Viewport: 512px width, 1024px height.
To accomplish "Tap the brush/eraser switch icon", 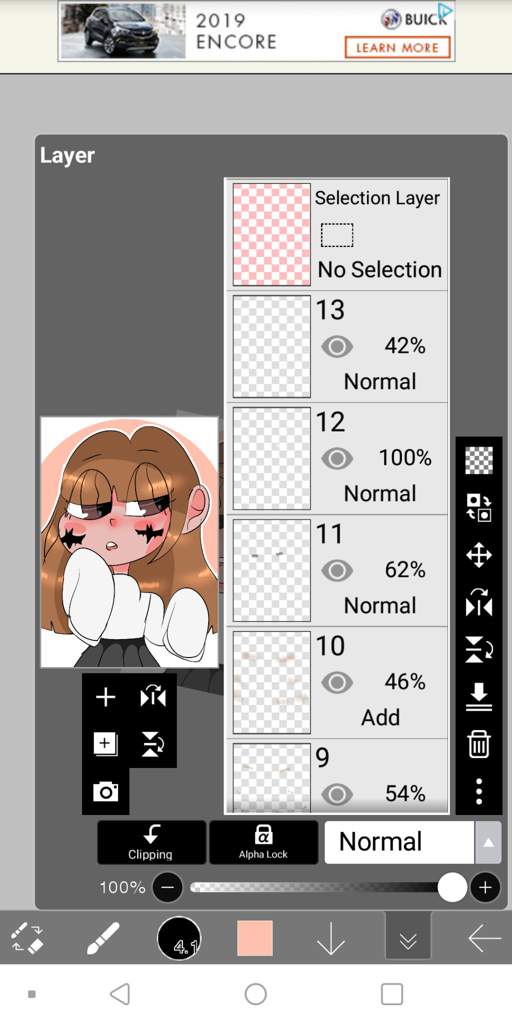I will [x=27, y=939].
